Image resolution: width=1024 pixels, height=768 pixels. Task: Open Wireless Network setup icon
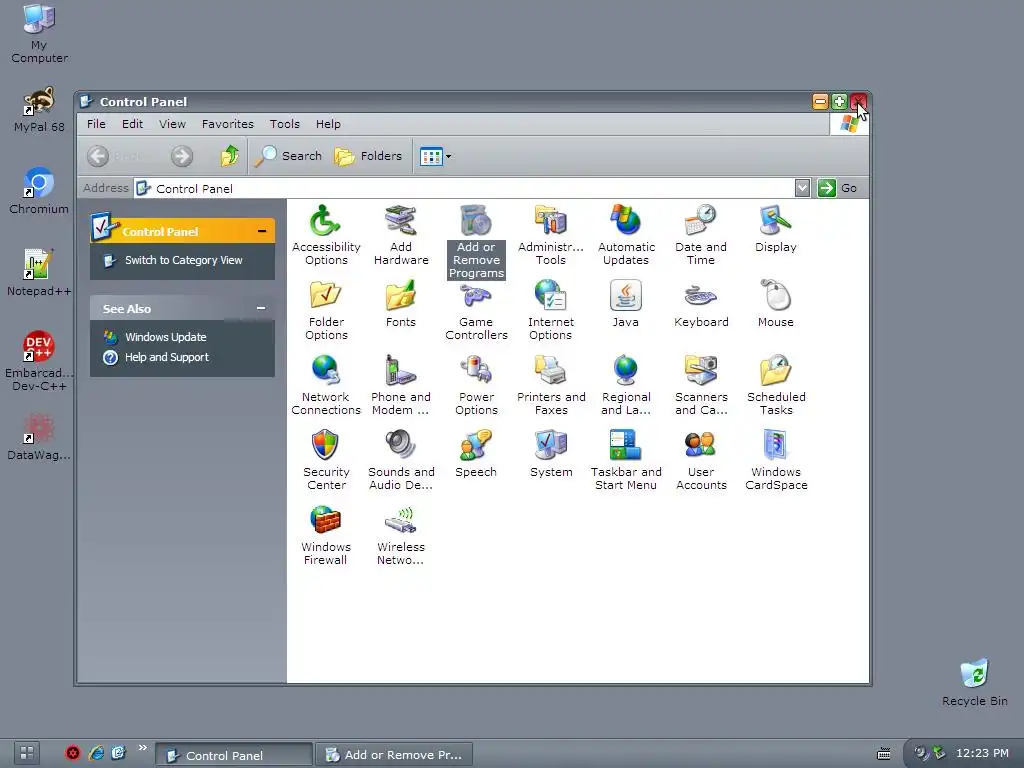(400, 535)
